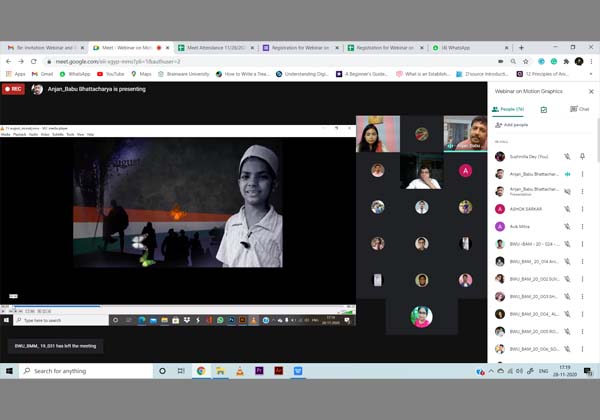Image resolution: width=600 pixels, height=420 pixels.
Task: Reload the Google Meet page
Action: [34, 61]
